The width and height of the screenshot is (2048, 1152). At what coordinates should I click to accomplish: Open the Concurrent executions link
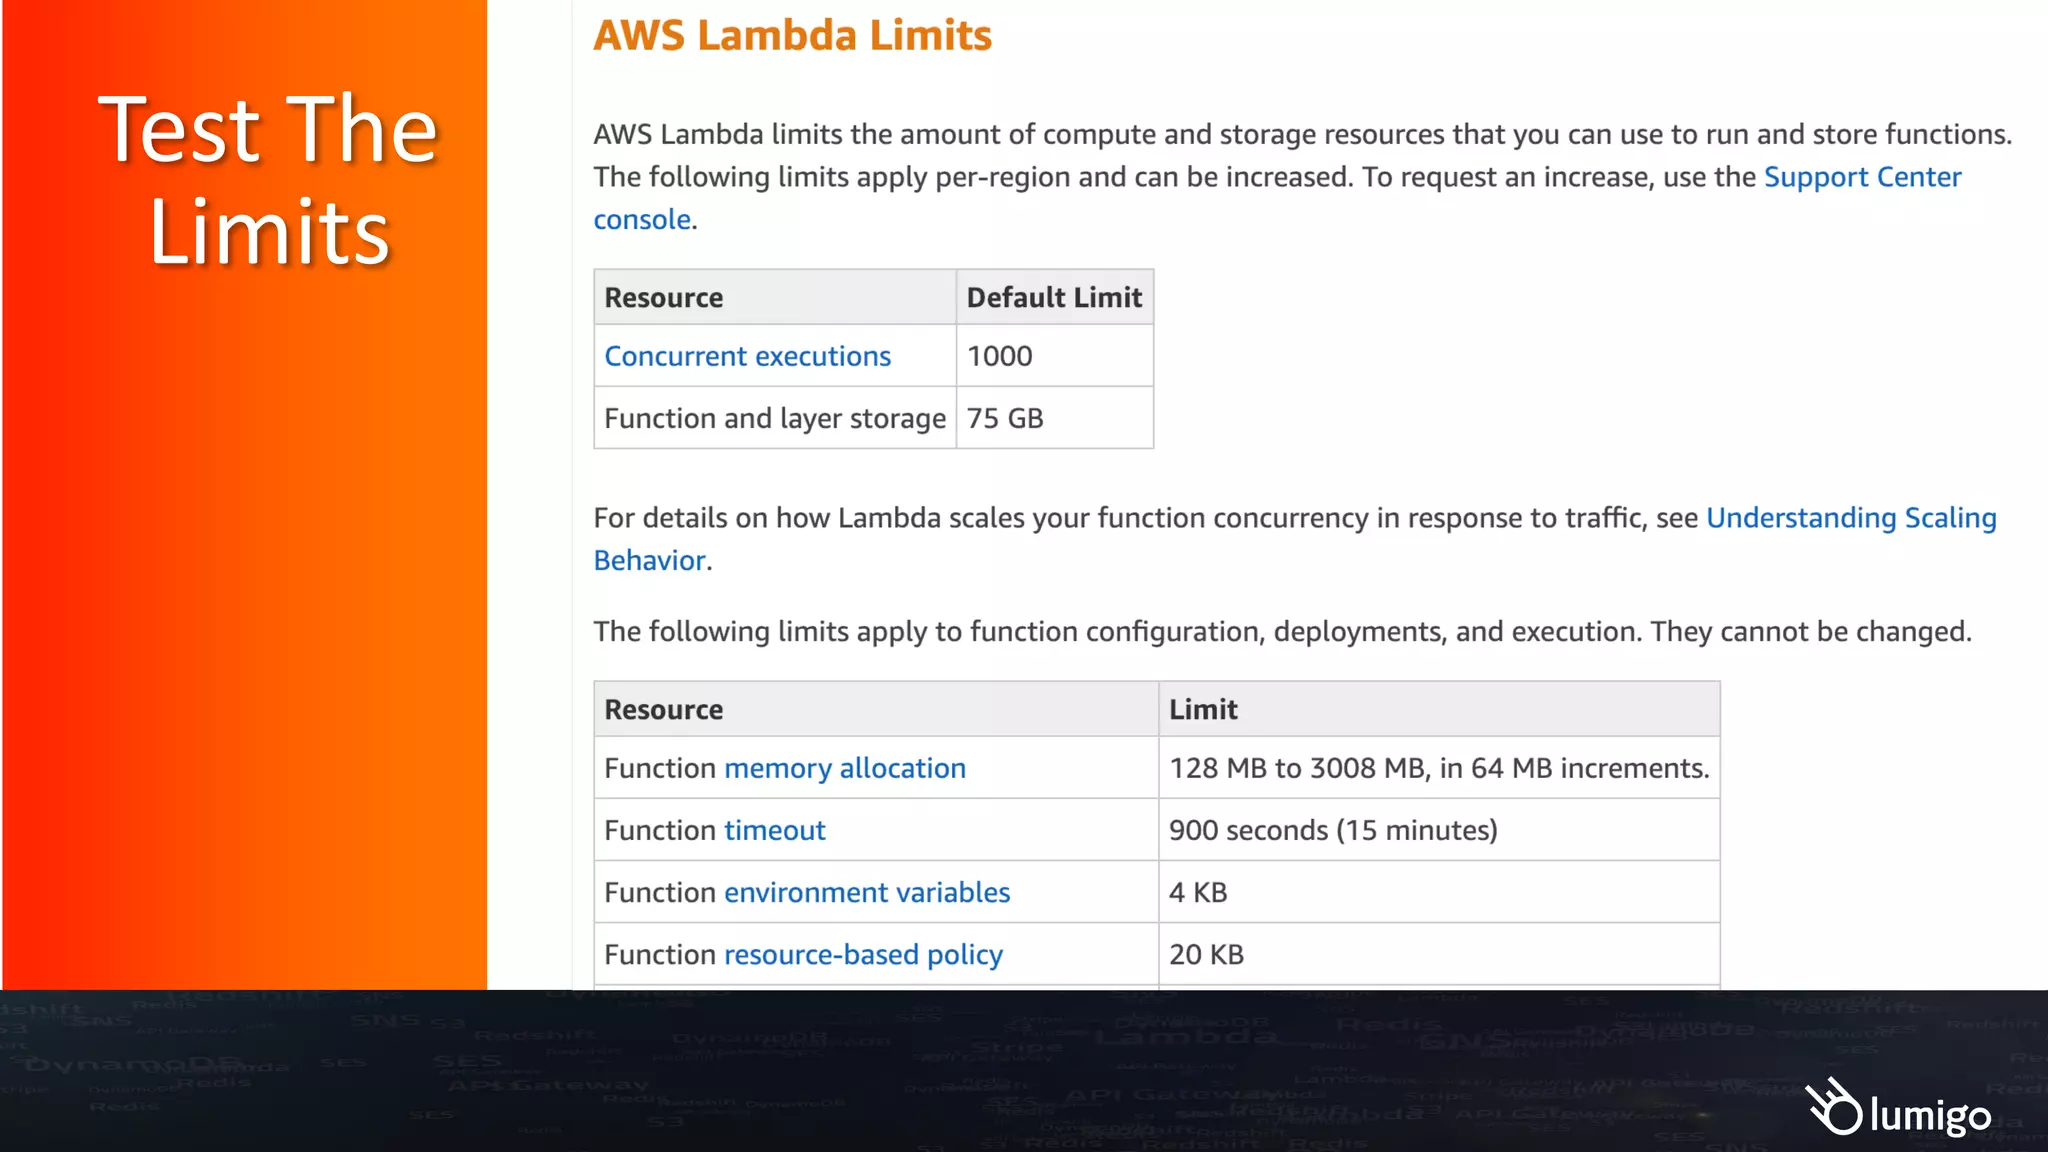coord(747,356)
